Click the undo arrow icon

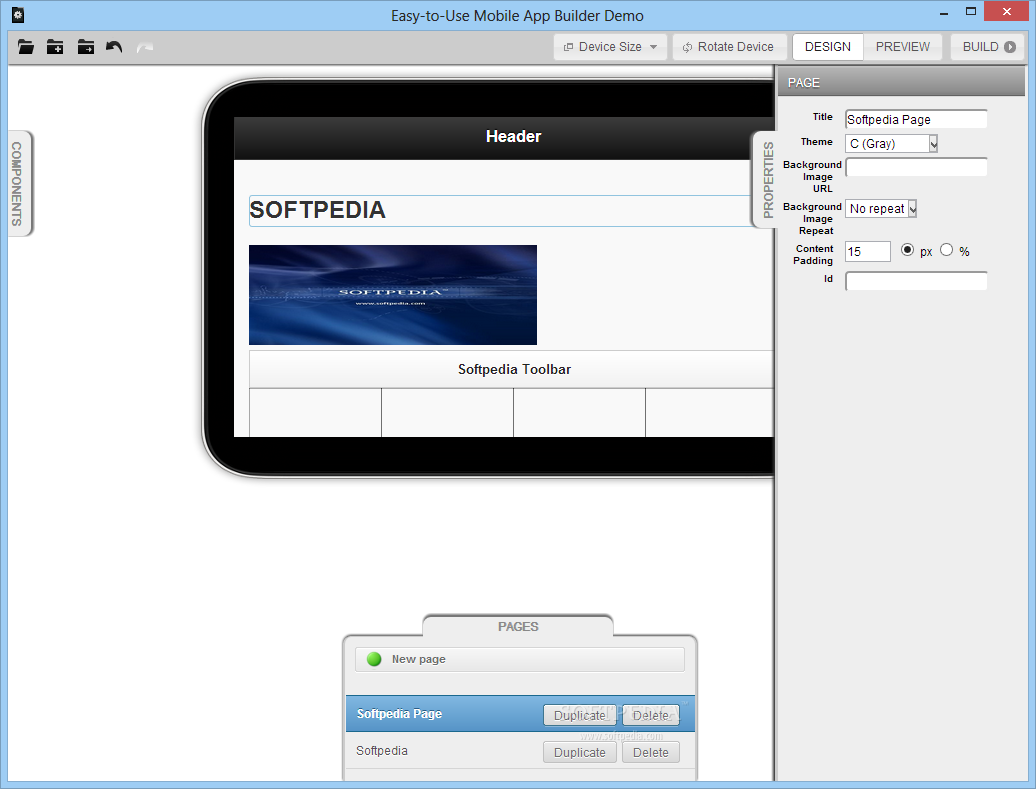114,47
